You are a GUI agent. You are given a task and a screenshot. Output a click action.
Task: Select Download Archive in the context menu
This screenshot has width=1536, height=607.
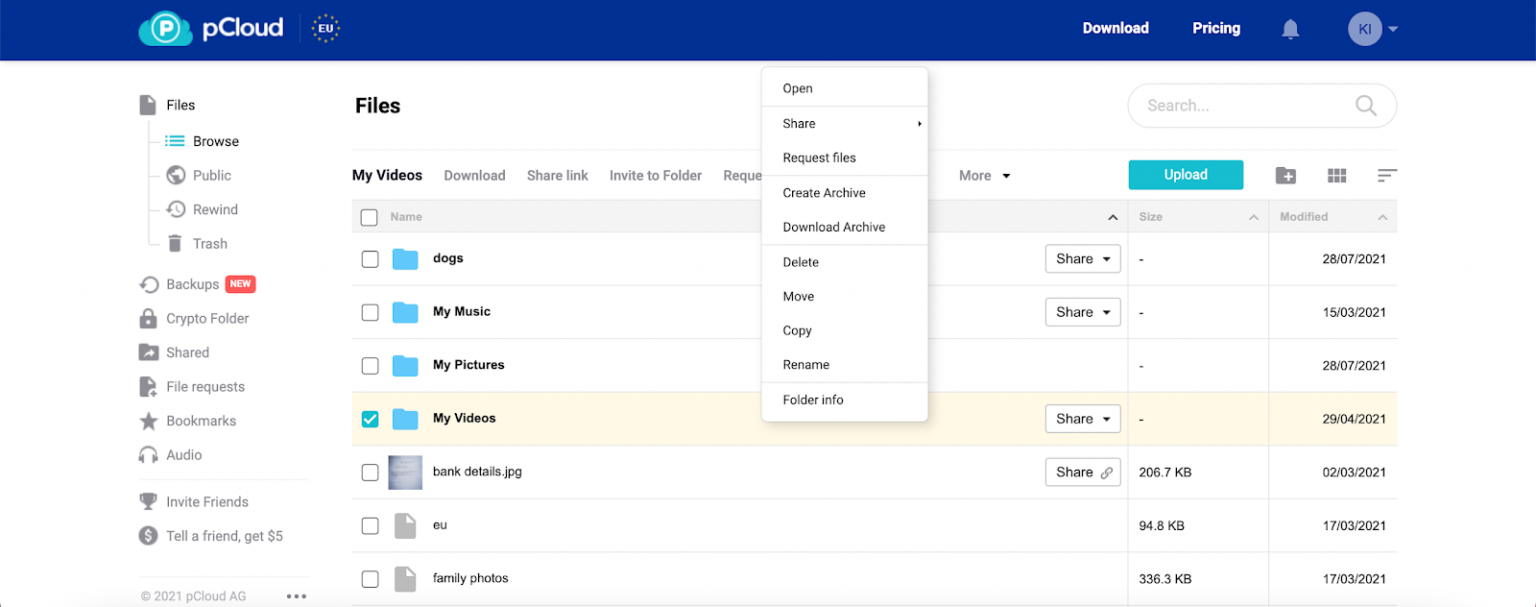click(x=833, y=227)
